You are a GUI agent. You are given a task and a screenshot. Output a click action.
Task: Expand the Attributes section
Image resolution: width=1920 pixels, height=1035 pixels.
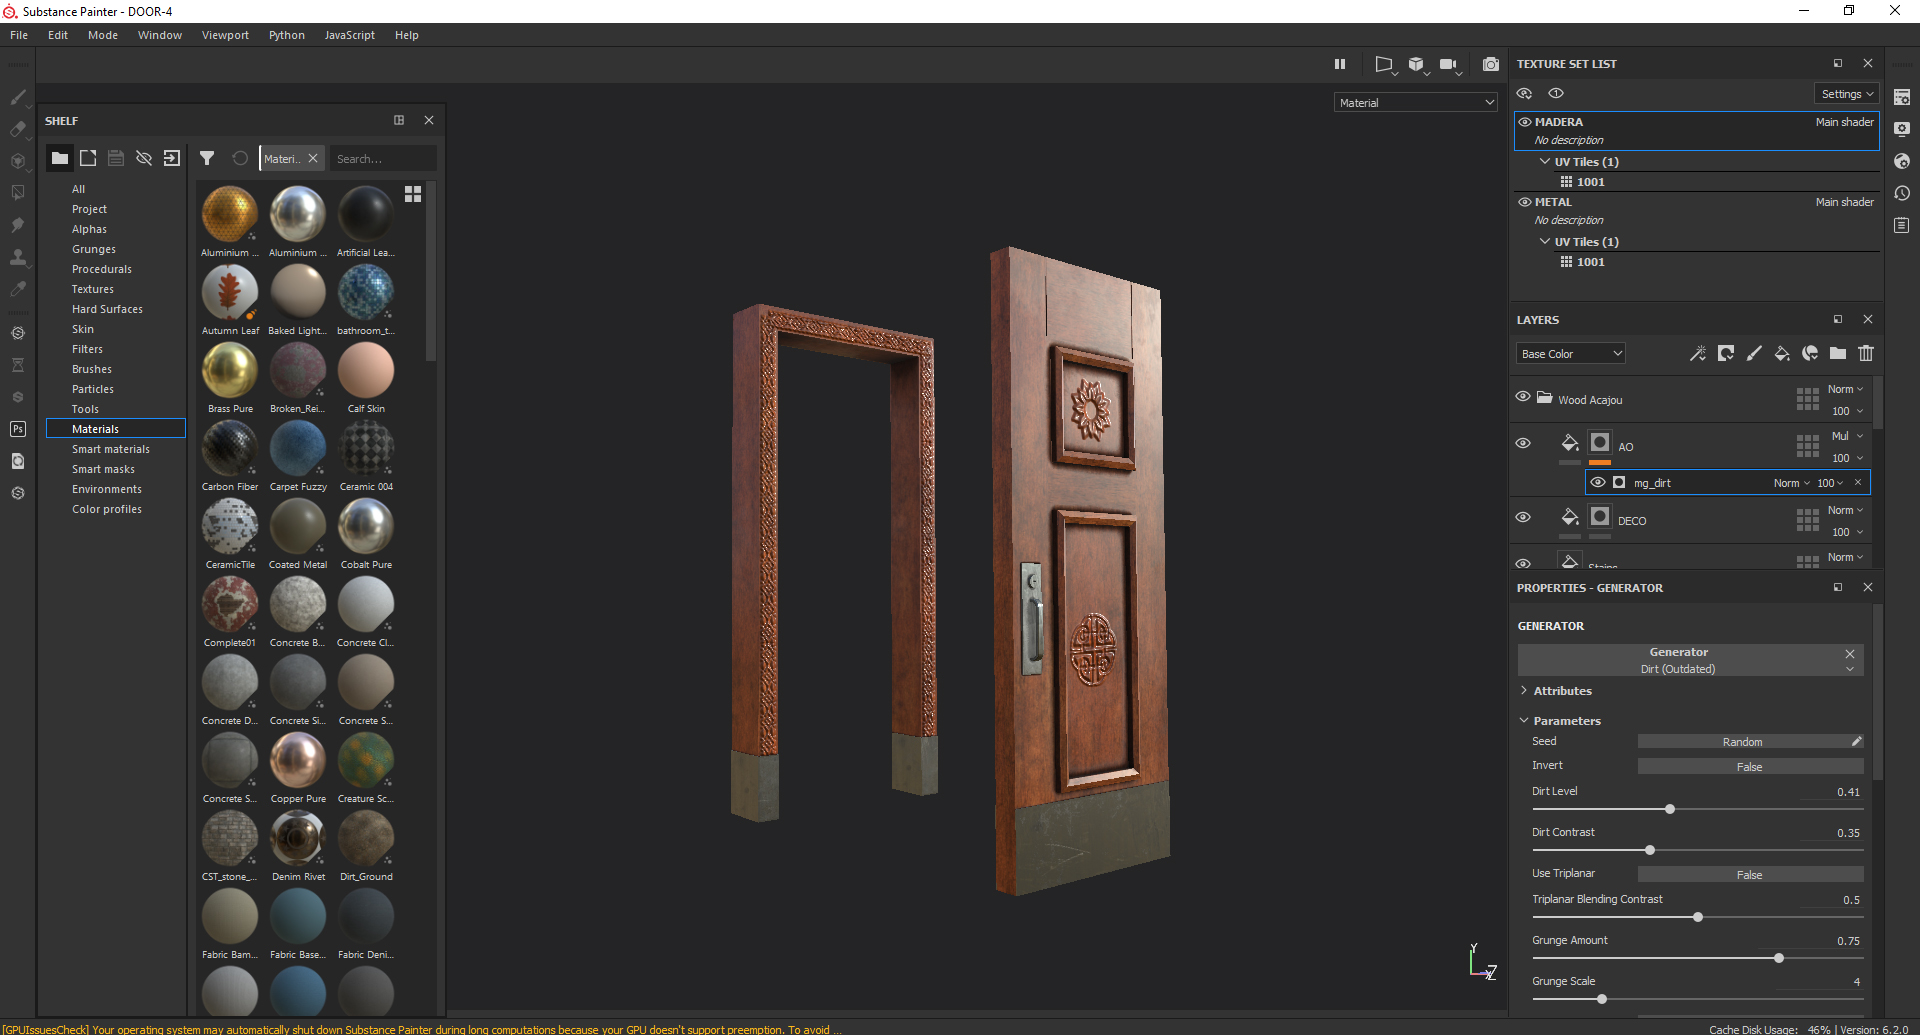[x=1524, y=691]
